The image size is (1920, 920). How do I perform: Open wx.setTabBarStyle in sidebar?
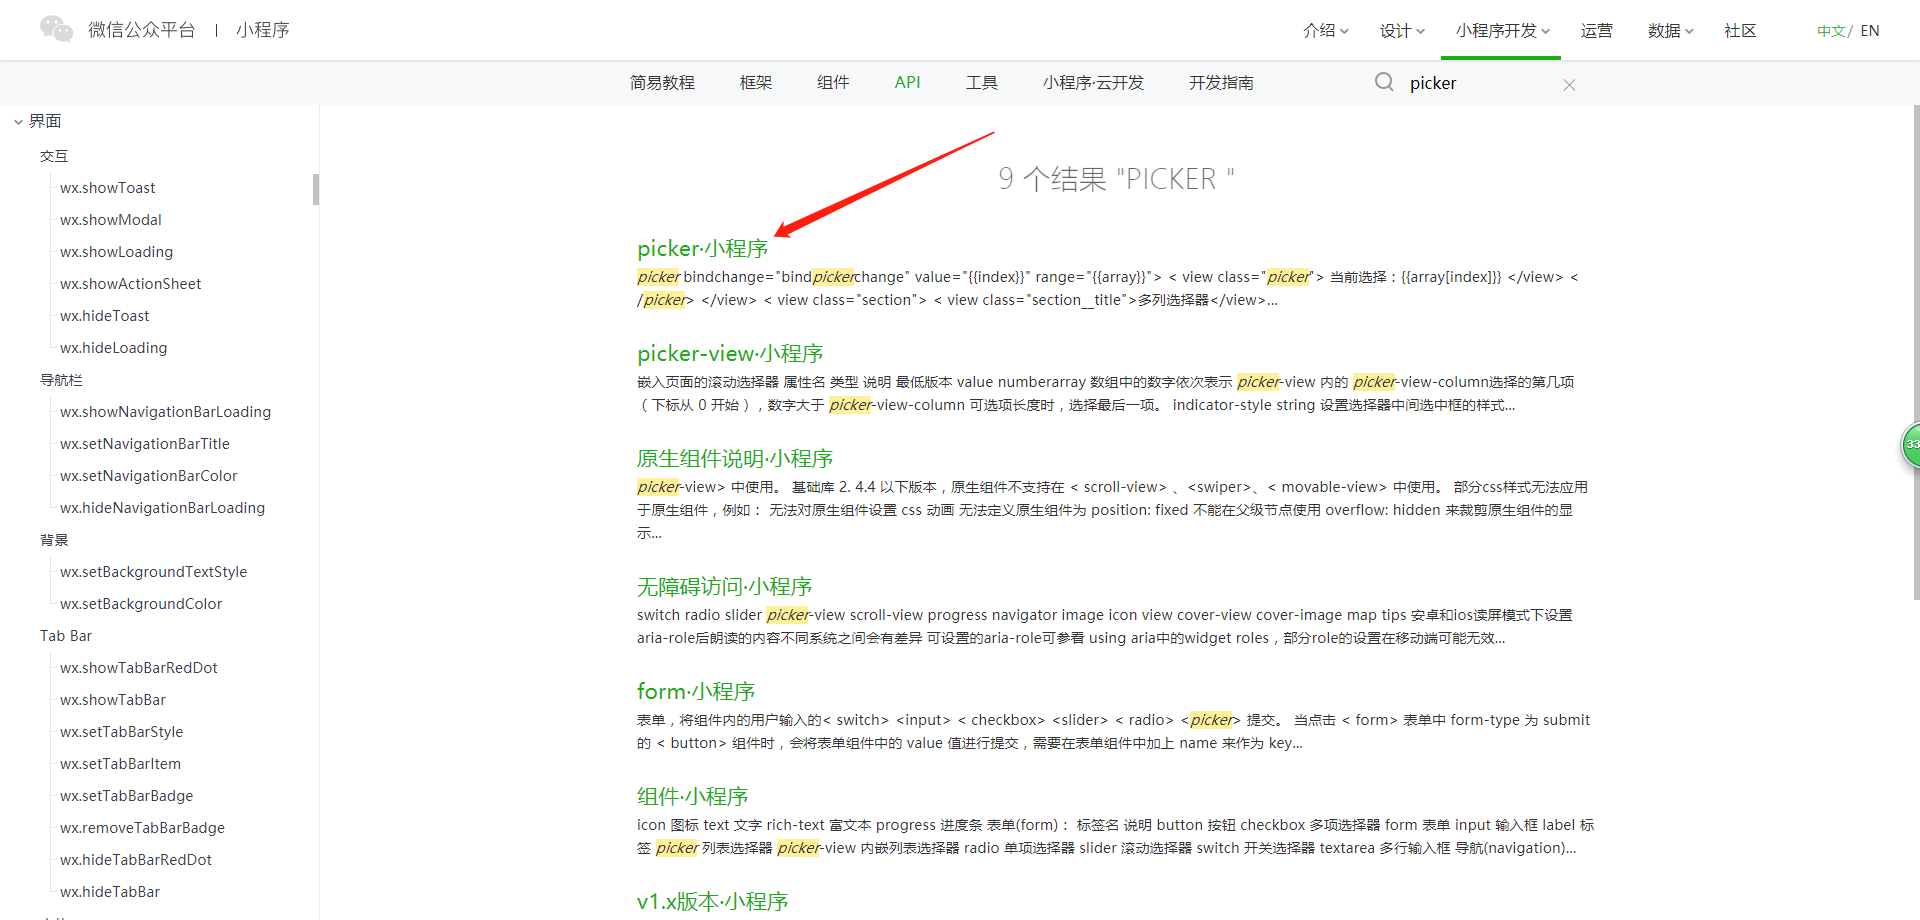pyautogui.click(x=121, y=732)
